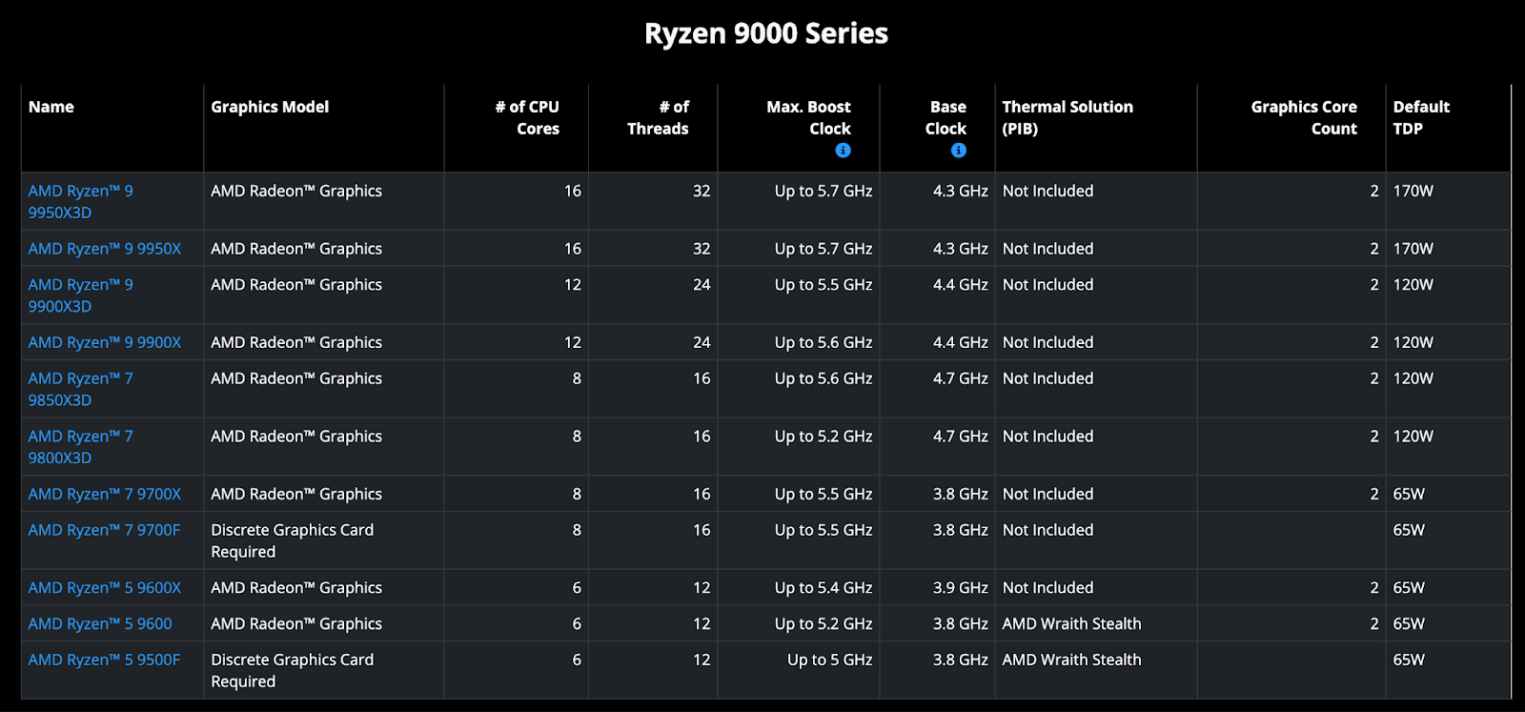Select the AMD Ryzen 7 9700X link
Screen dimensions: 1525x712
[x=103, y=493]
